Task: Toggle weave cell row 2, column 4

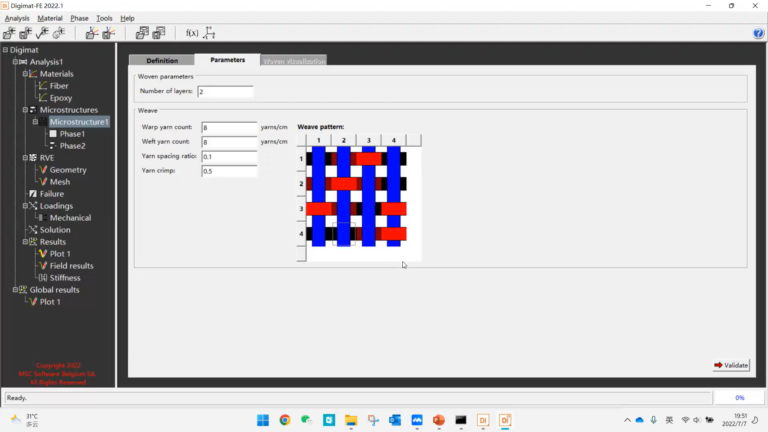Action: [x=394, y=184]
